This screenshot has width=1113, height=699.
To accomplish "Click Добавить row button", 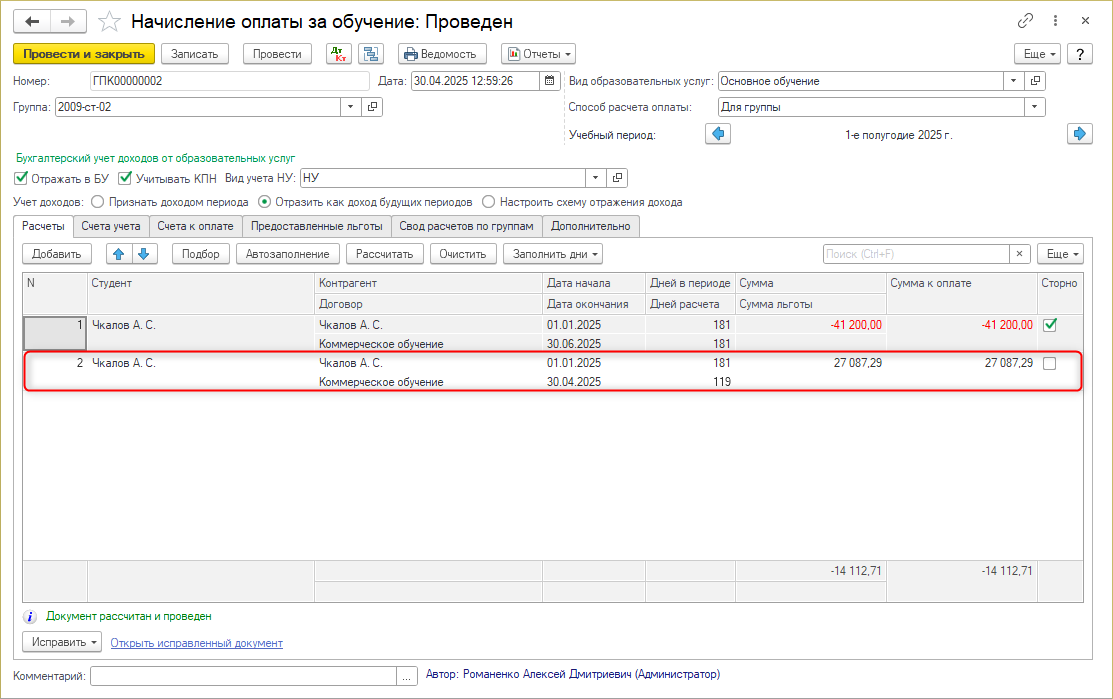I will [x=57, y=254].
